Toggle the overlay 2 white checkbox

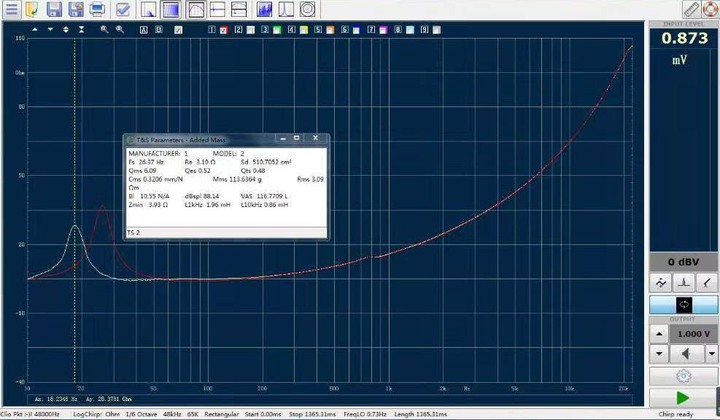coord(250,30)
